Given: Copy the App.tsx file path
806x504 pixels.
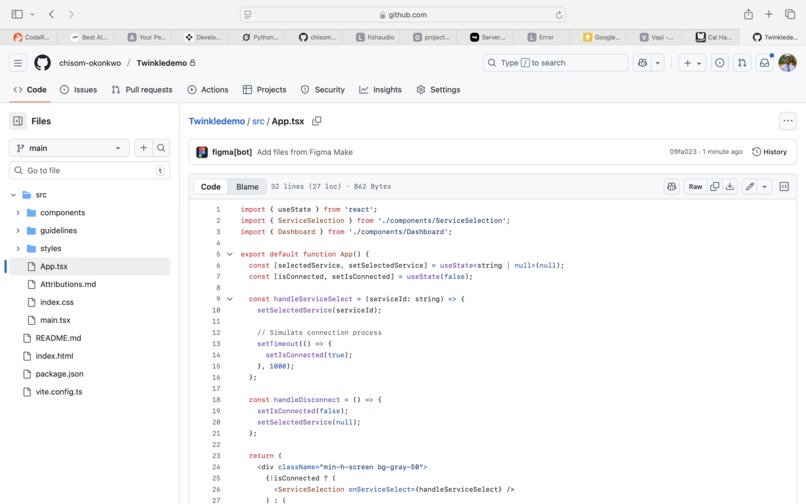Looking at the screenshot, I should [317, 121].
